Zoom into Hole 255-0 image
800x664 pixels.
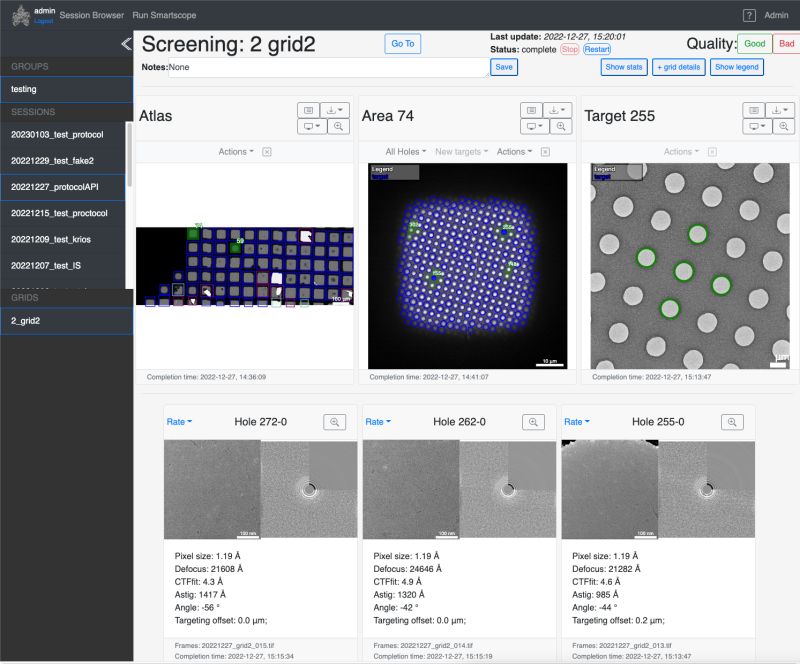point(732,422)
